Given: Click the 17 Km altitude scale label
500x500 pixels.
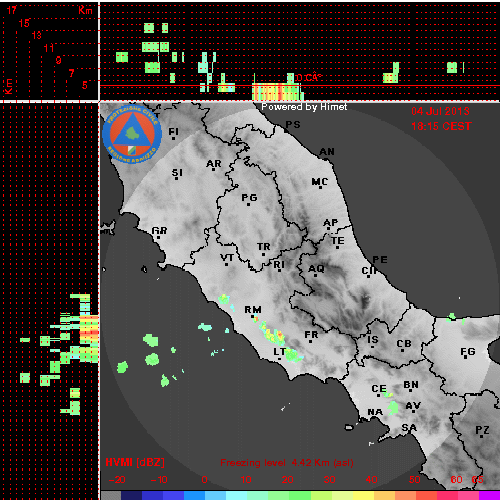Looking at the screenshot, I should tap(11, 10).
